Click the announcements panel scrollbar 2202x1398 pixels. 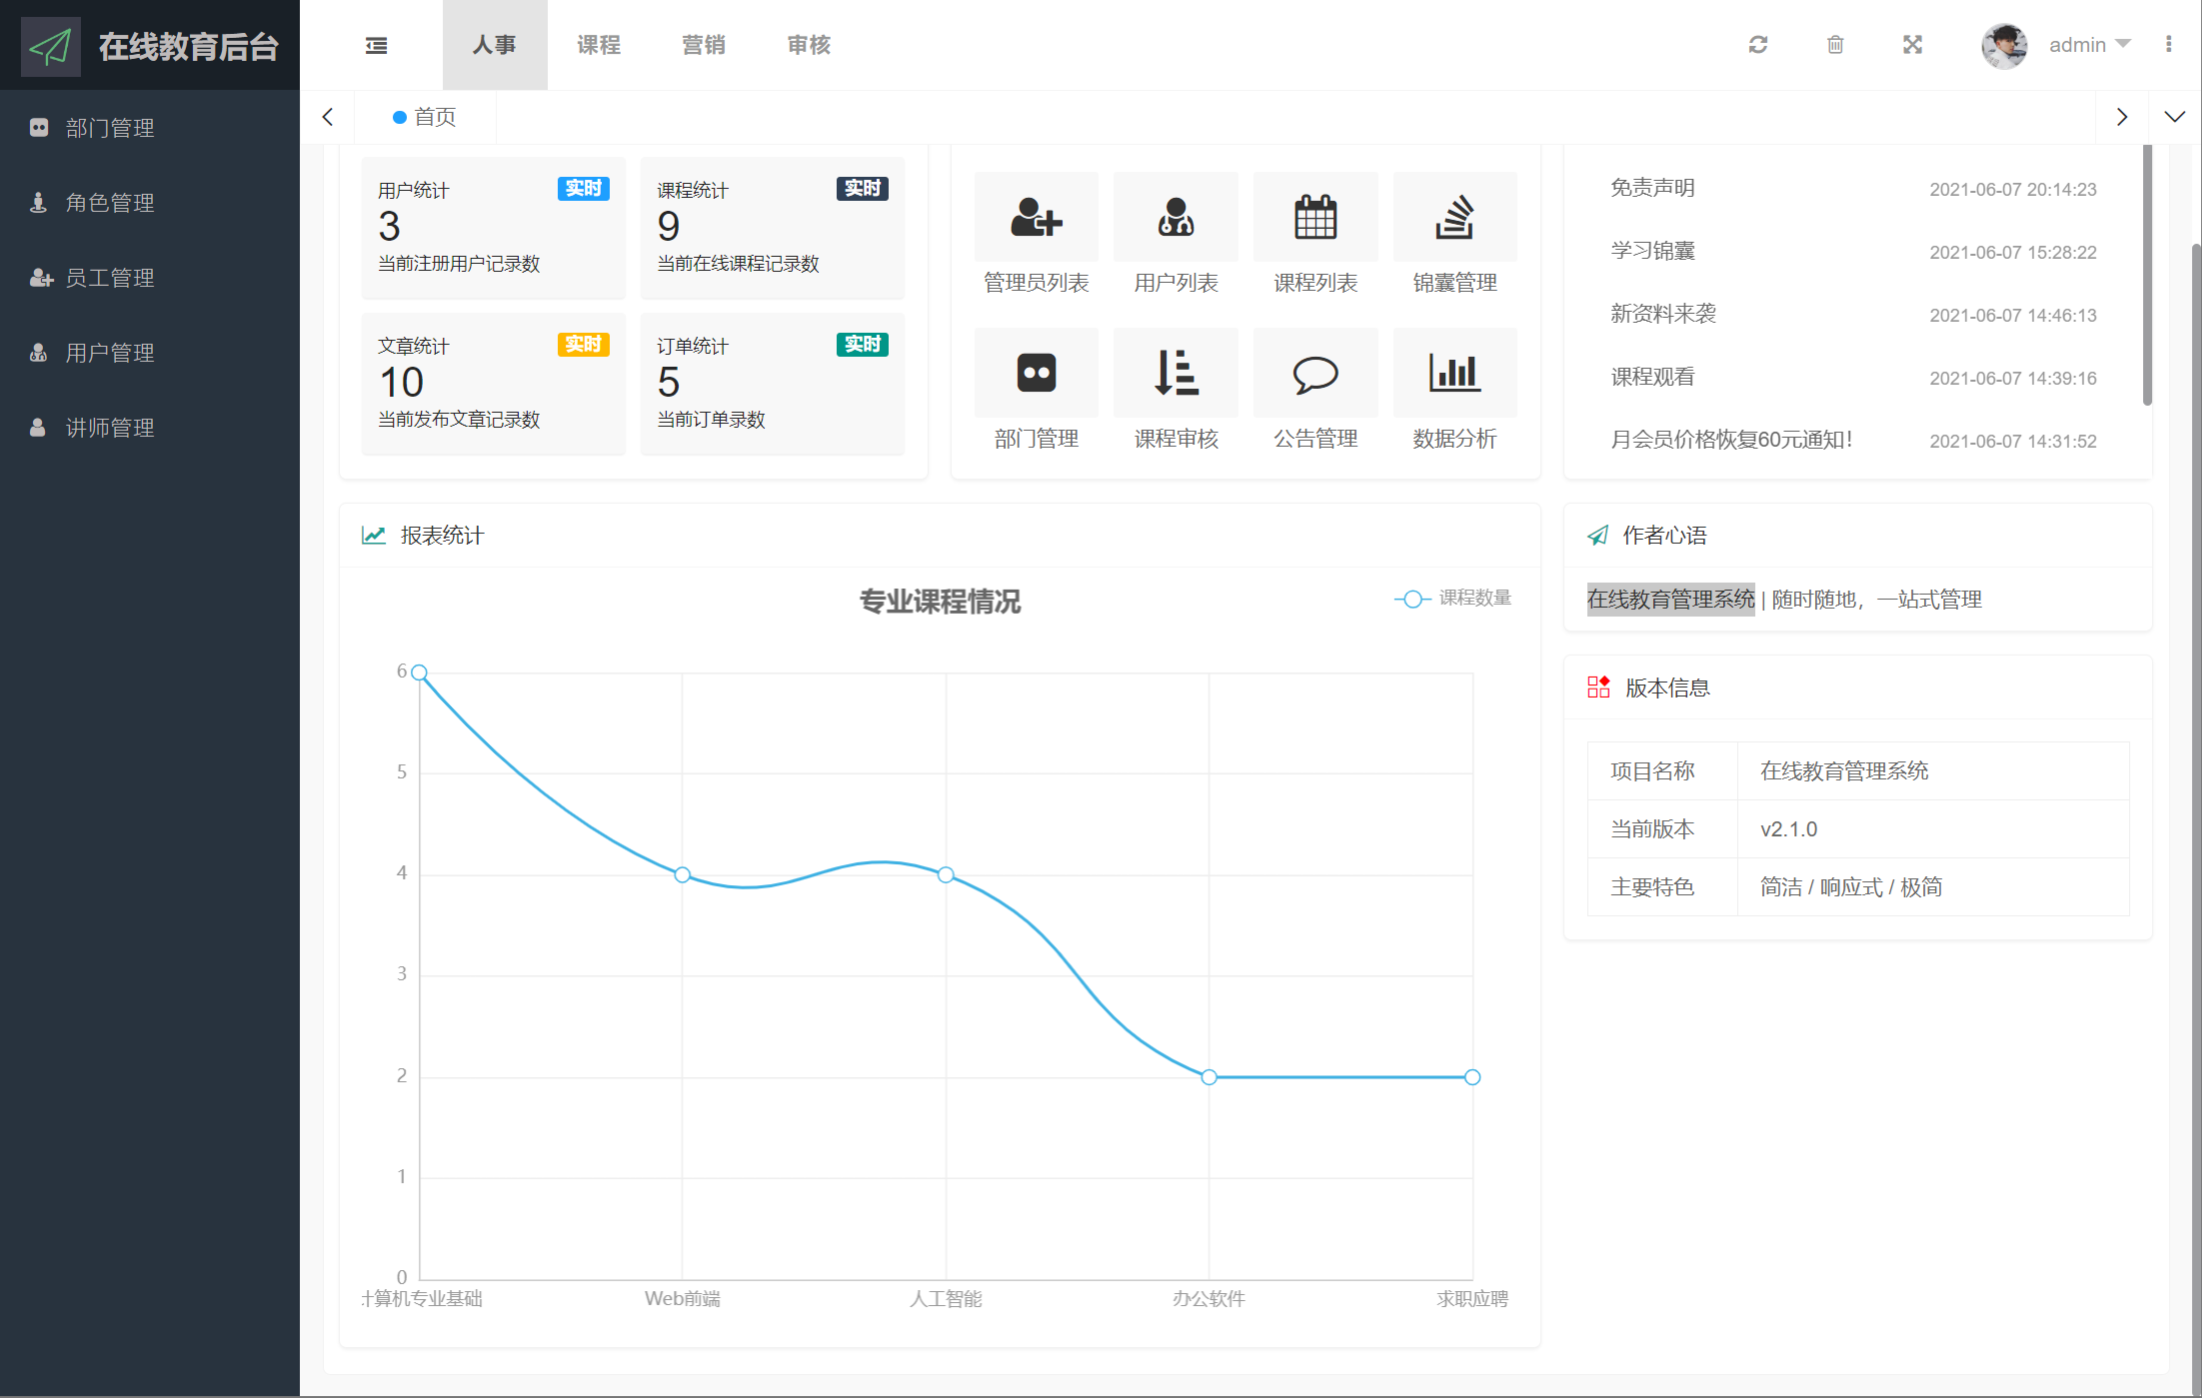coord(2147,275)
